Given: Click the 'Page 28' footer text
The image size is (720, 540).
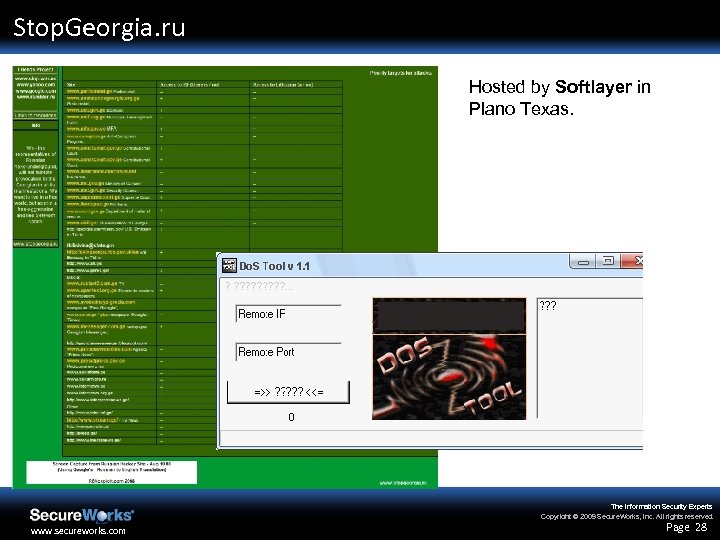Looking at the screenshot, I should 686,527.
